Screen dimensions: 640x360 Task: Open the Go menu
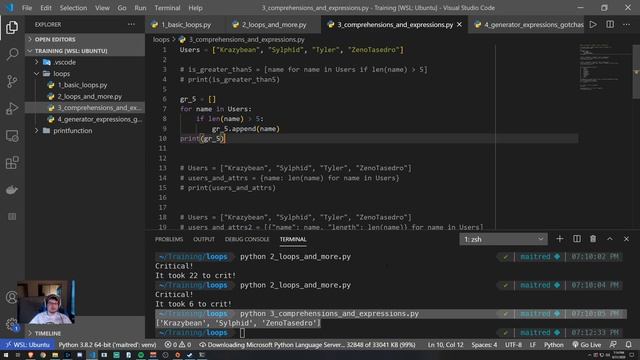click(x=122, y=8)
